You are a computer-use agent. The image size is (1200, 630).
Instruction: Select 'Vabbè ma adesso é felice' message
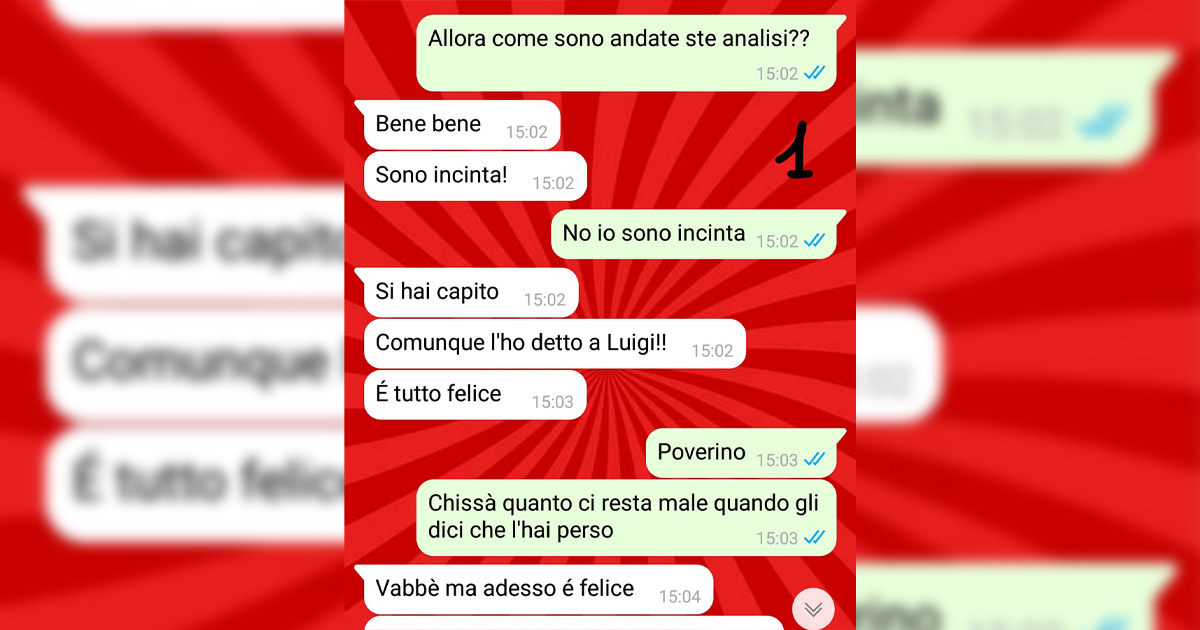click(537, 589)
